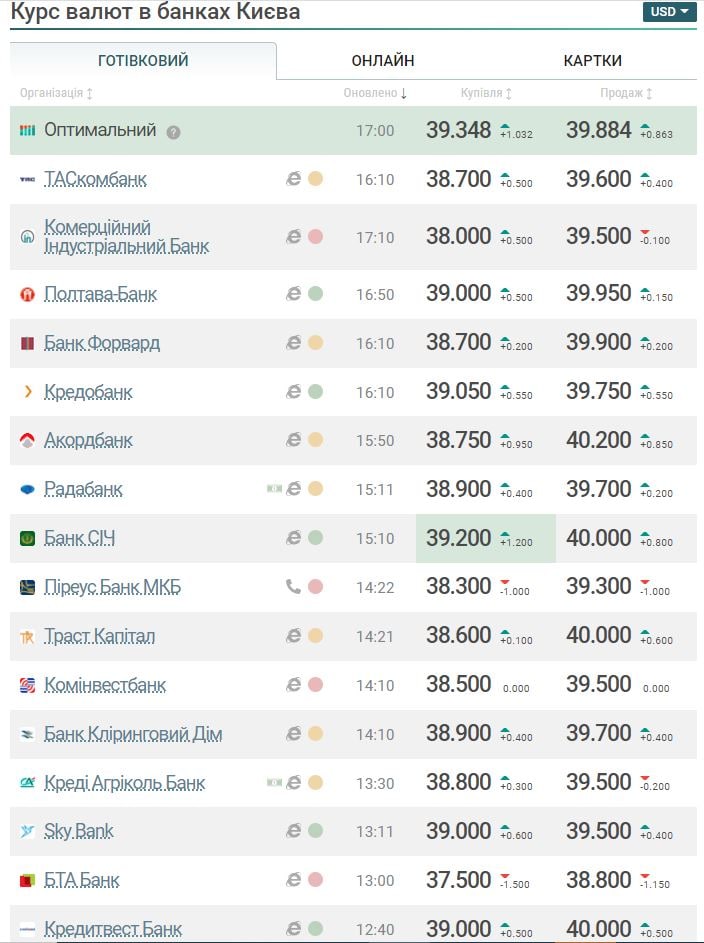Switch to the КАРТКИ tab
The width and height of the screenshot is (704, 943).
pyautogui.click(x=592, y=61)
